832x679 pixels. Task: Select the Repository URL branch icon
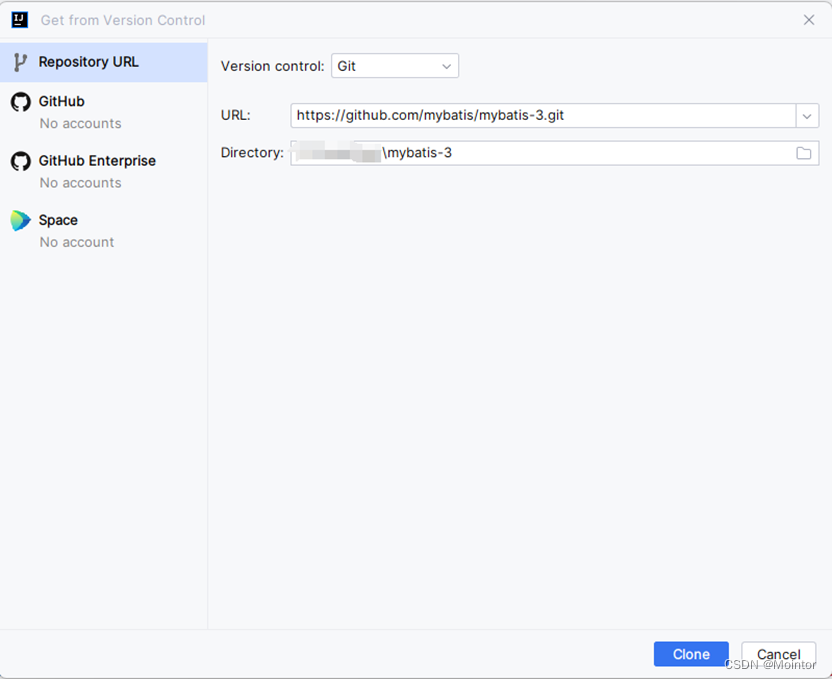[20, 62]
